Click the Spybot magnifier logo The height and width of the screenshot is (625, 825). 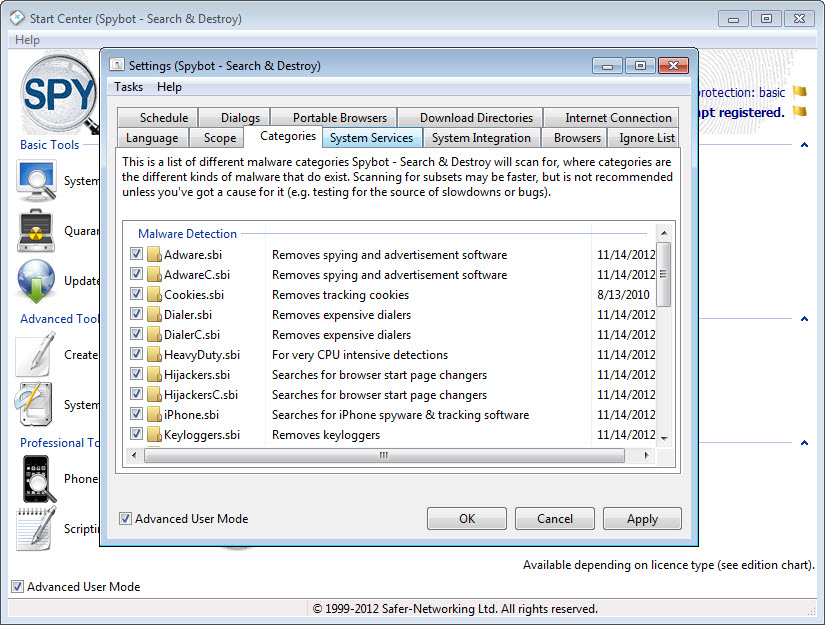(59, 94)
